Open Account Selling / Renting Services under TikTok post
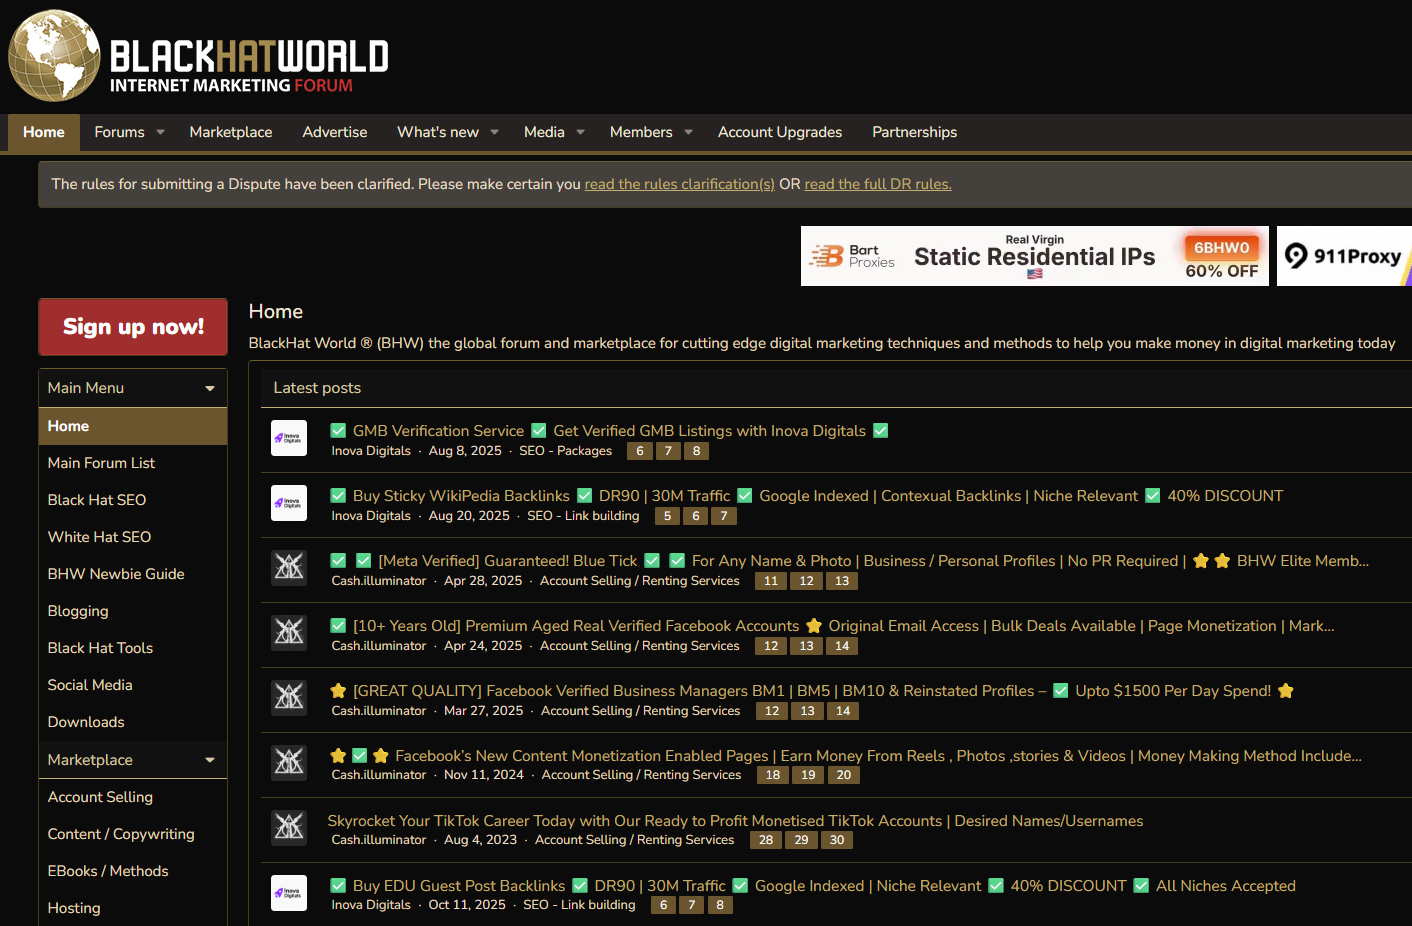The image size is (1412, 926). click(x=634, y=840)
